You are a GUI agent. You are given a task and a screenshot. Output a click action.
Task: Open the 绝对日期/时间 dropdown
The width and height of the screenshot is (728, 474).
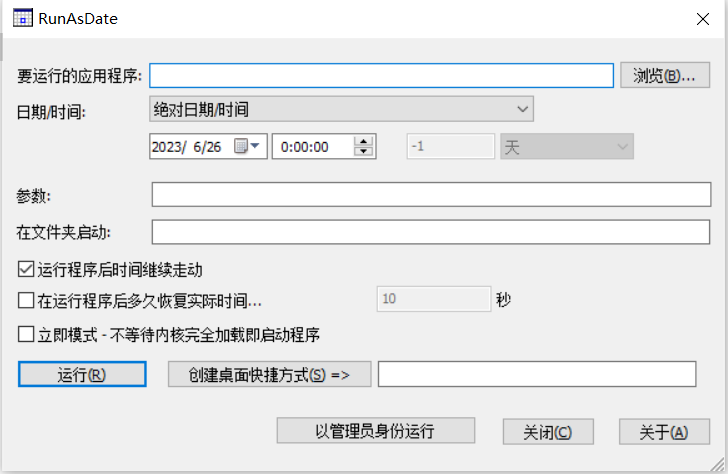pos(341,109)
